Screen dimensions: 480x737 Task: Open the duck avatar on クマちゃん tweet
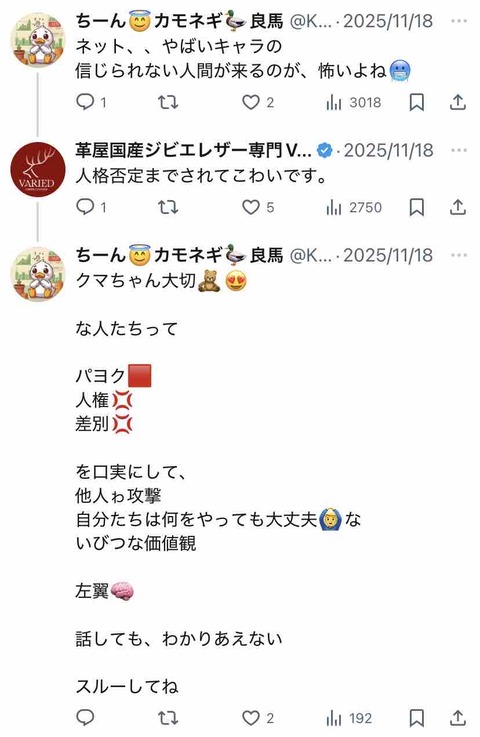click(x=38, y=274)
